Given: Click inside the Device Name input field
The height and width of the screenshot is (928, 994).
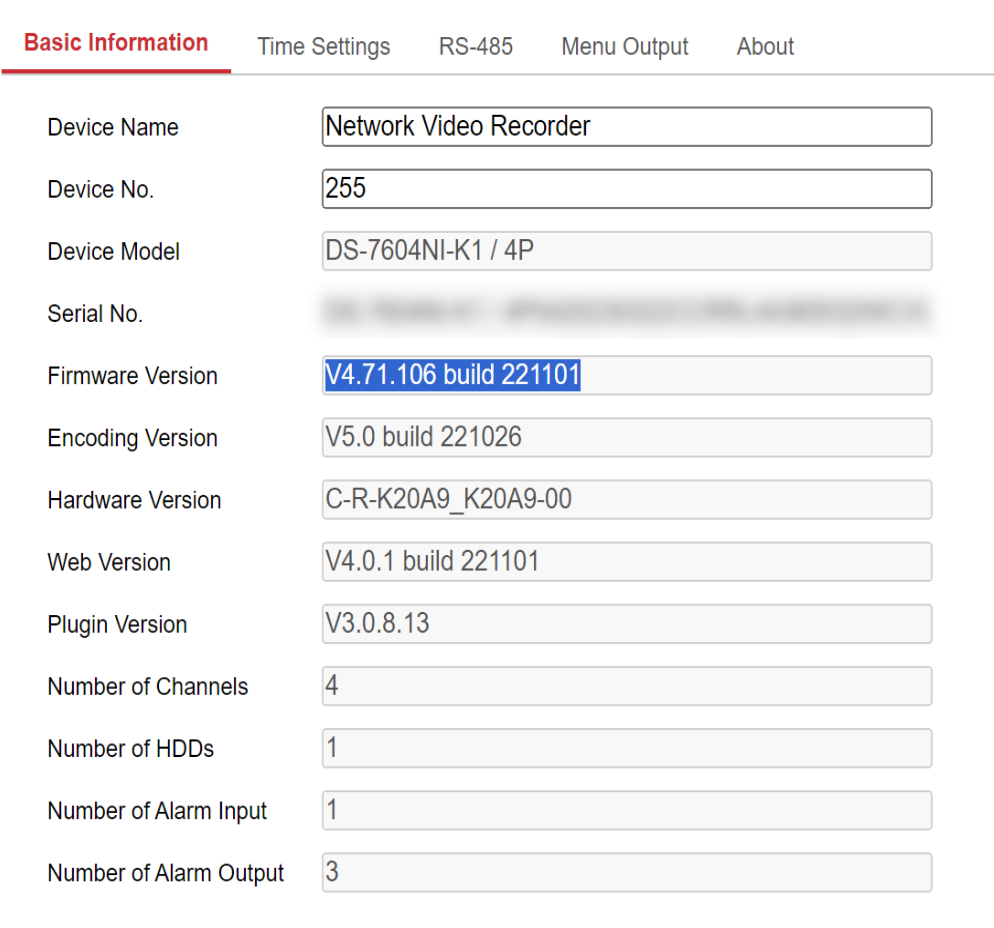Looking at the screenshot, I should (626, 127).
